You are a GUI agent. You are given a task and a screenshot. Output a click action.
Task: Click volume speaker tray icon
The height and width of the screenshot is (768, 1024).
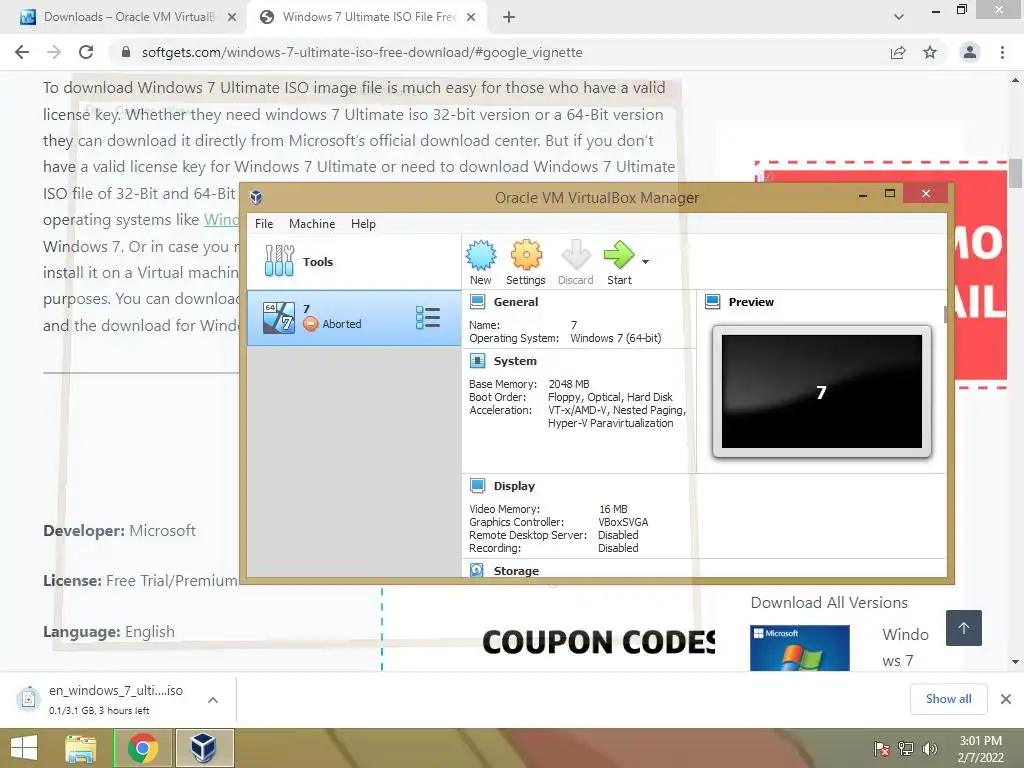tap(929, 749)
